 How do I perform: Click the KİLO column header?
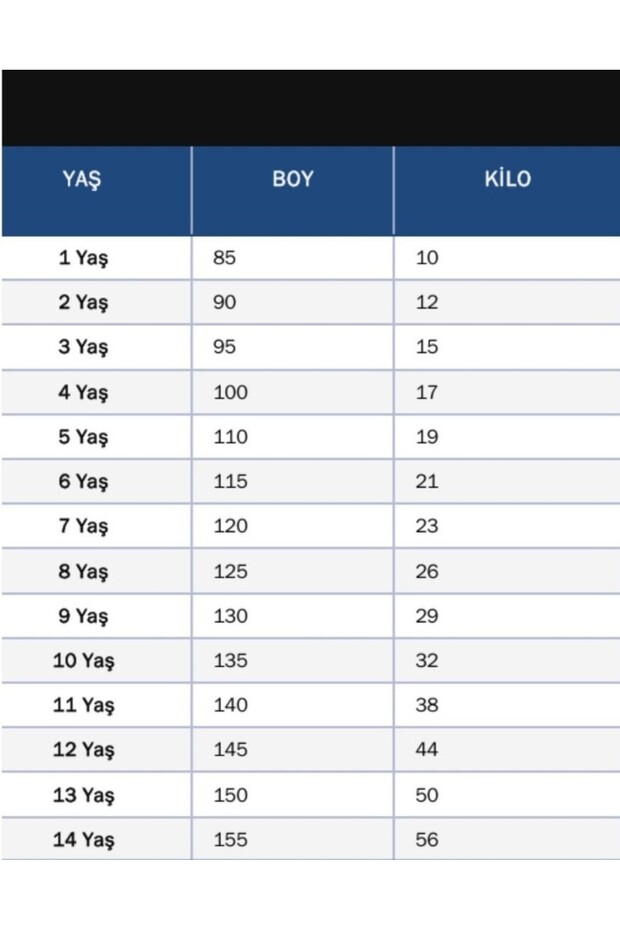[507, 180]
